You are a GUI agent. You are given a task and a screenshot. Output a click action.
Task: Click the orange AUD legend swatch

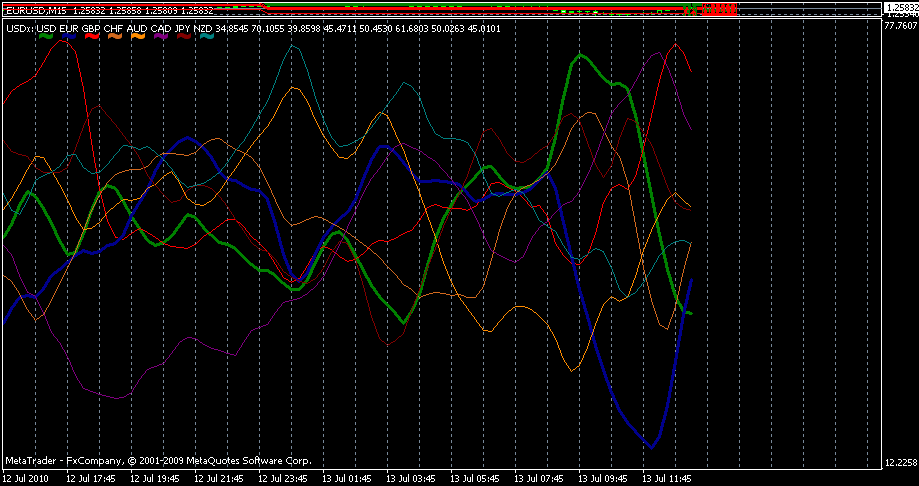[138, 36]
